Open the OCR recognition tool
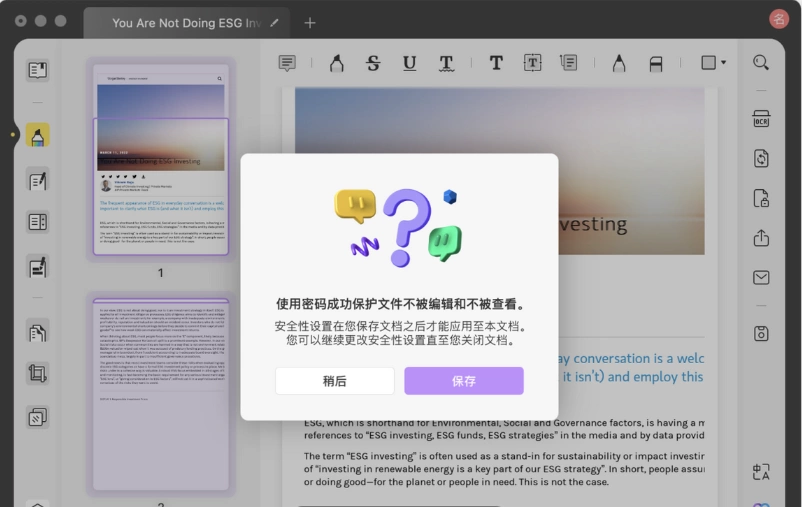Screen dimensions: 802x507 coord(761,119)
